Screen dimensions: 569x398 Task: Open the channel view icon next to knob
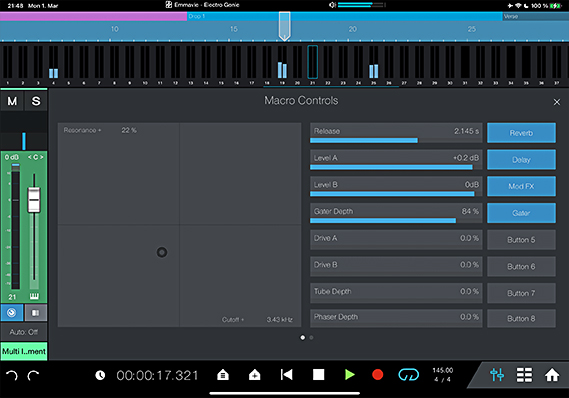[36, 313]
